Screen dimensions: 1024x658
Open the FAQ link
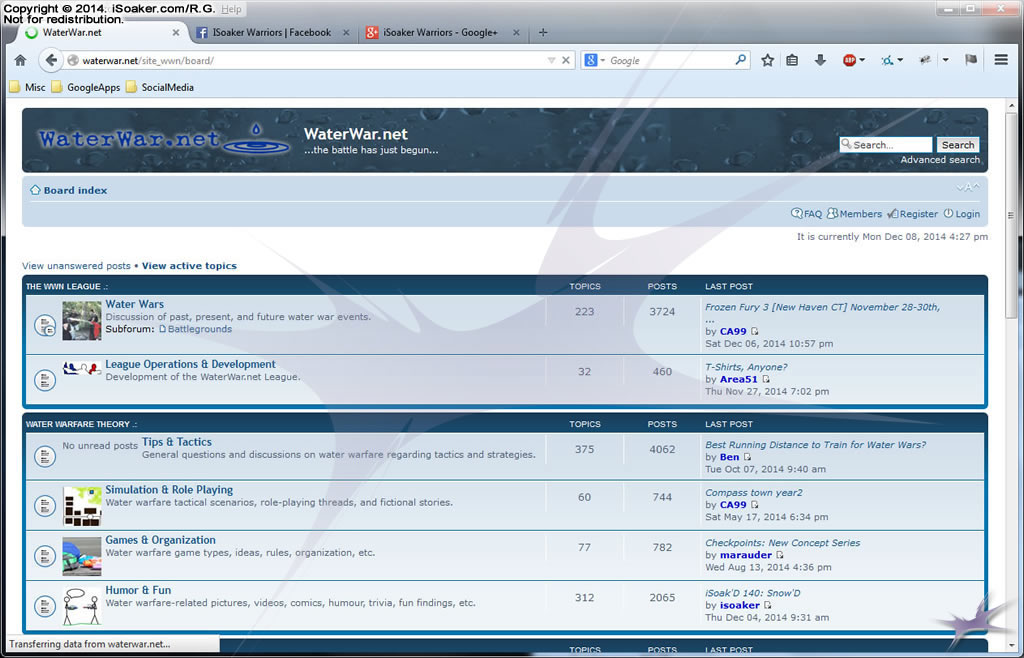[807, 213]
